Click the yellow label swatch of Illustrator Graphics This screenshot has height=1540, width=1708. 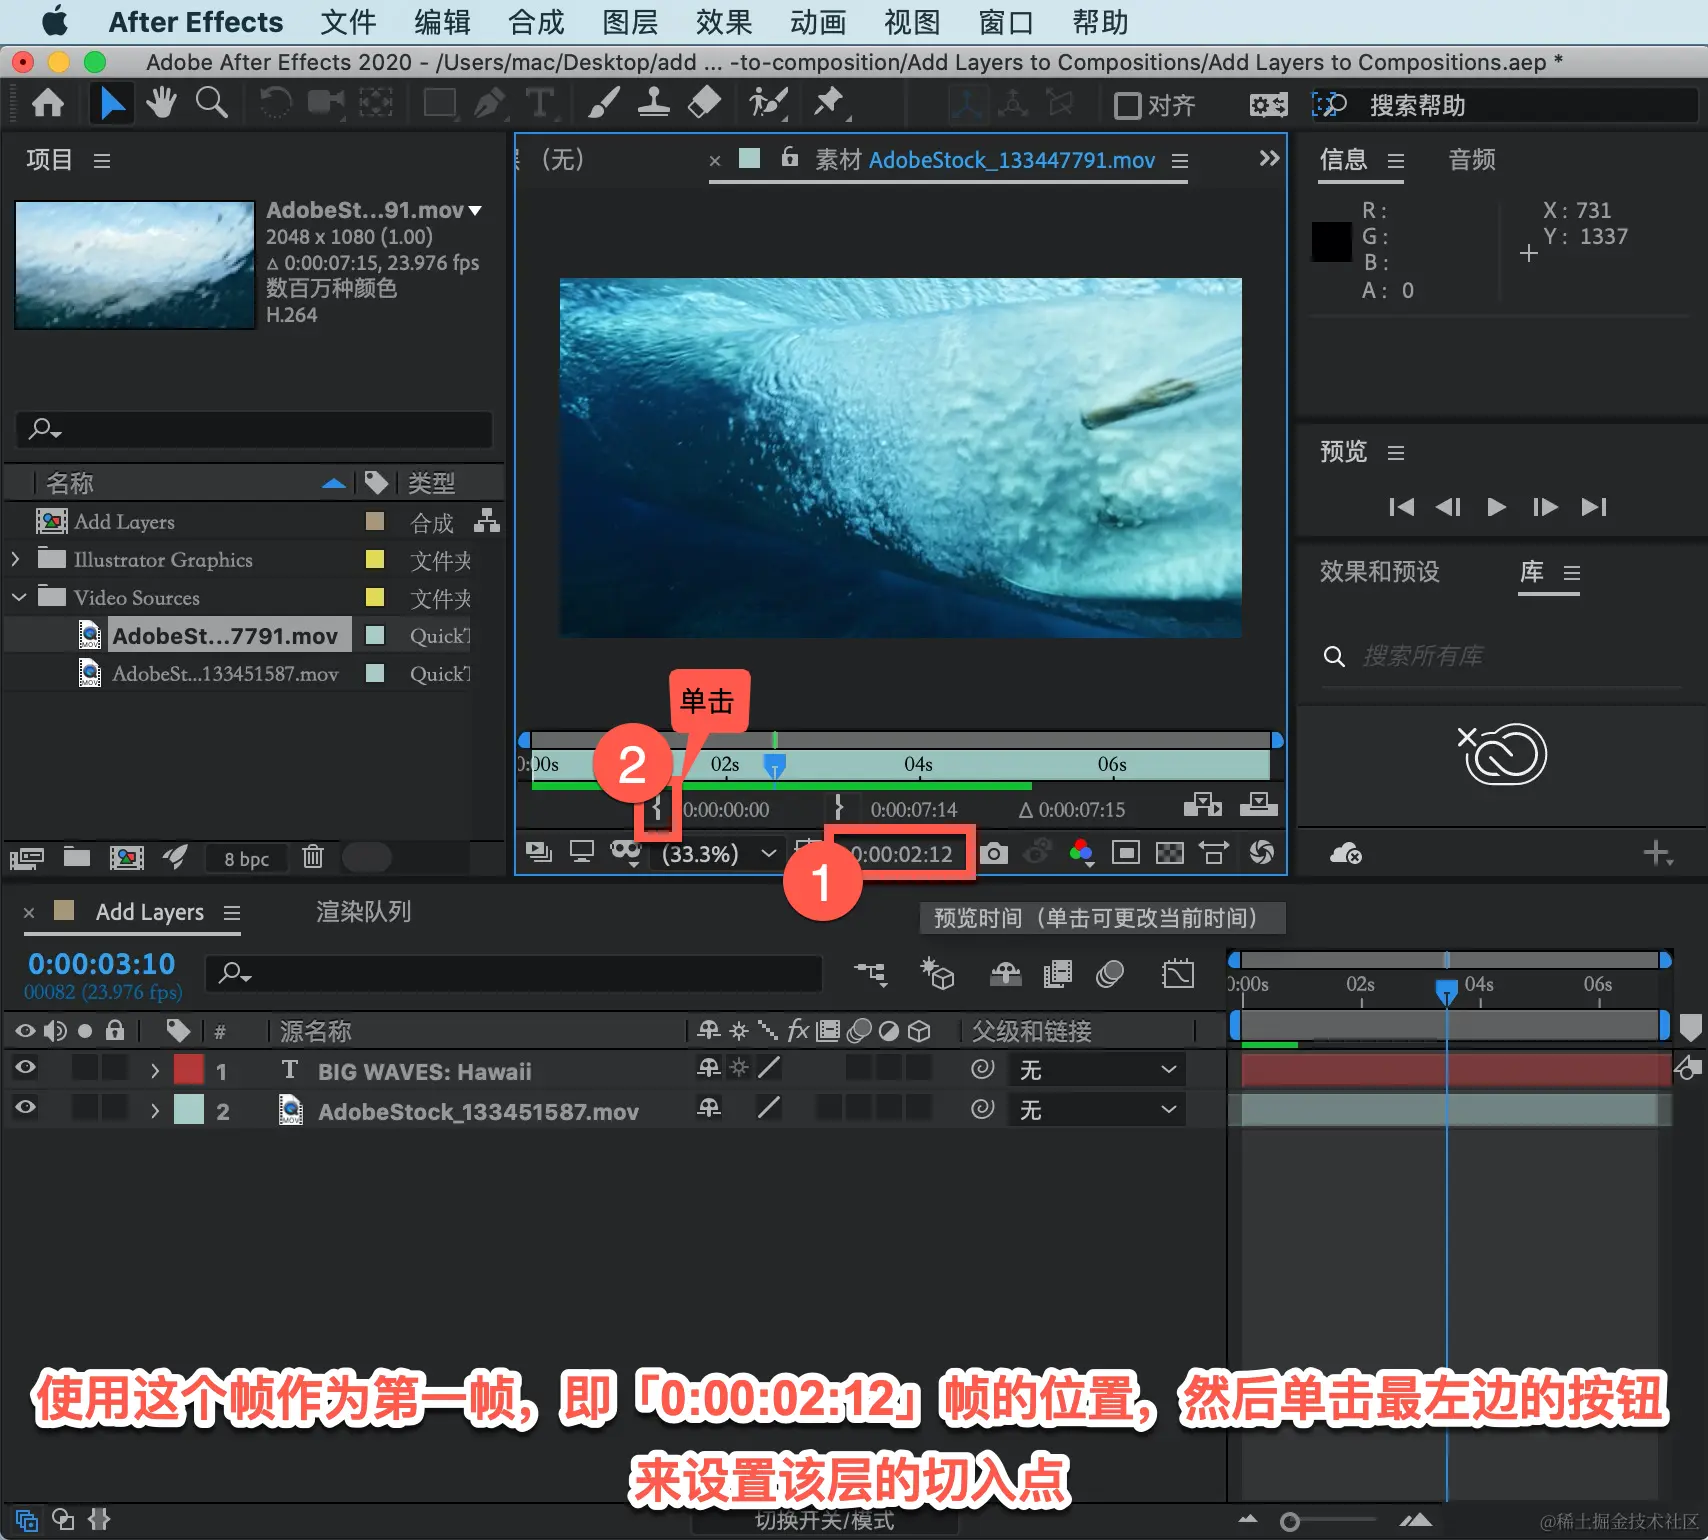pyautogui.click(x=375, y=559)
